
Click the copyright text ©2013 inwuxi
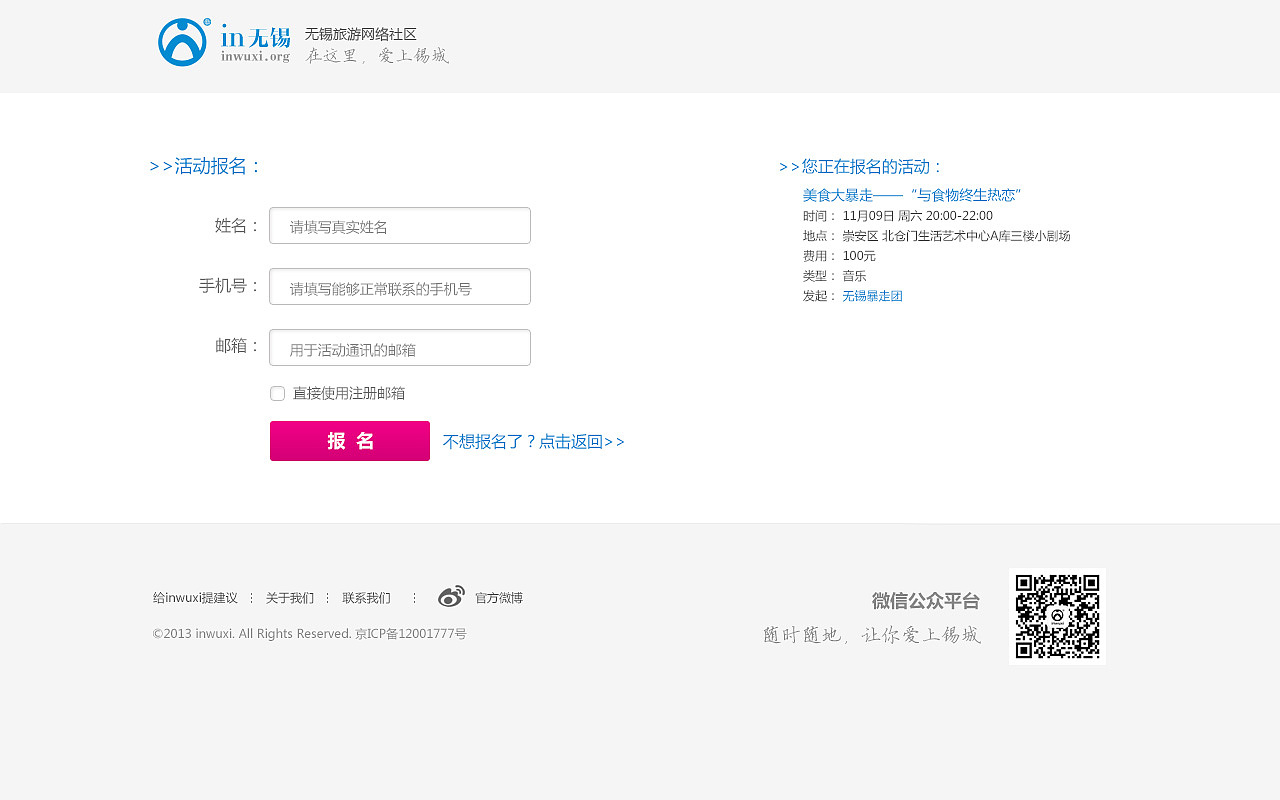pyautogui.click(x=310, y=634)
